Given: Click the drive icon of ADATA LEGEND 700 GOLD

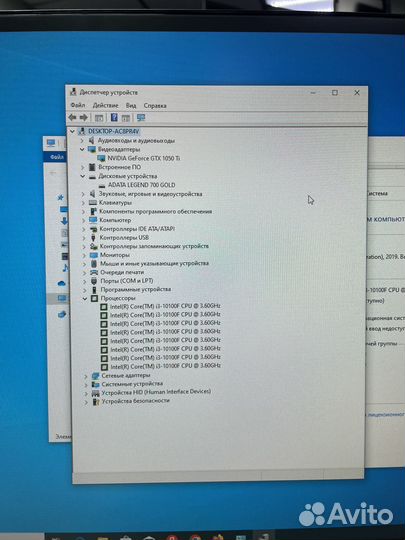Looking at the screenshot, I should coord(102,185).
